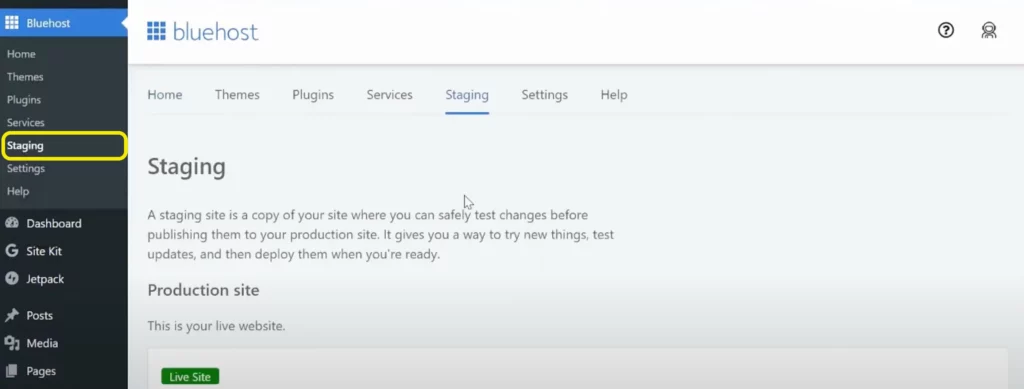Select the Staging tab in top navigation
The width and height of the screenshot is (1024, 389).
(467, 95)
